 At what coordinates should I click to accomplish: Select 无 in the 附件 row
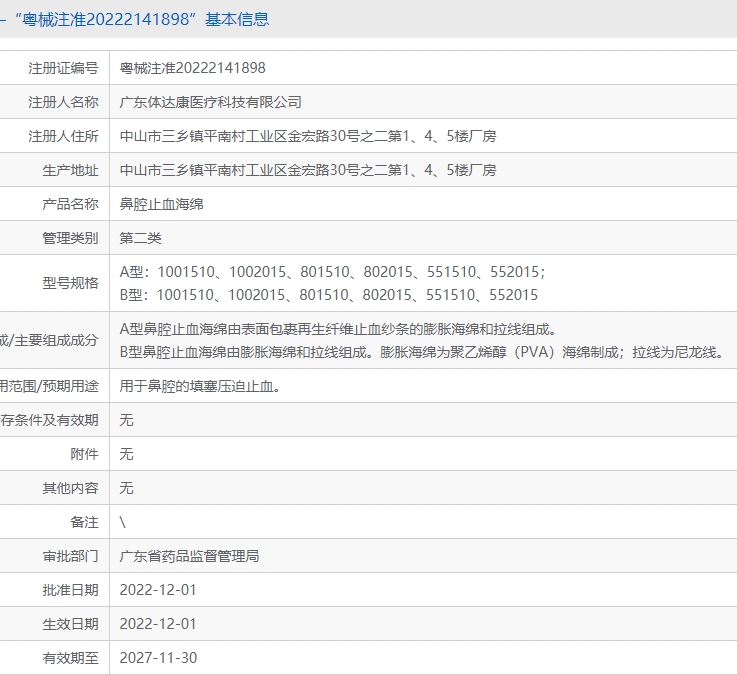click(x=126, y=454)
